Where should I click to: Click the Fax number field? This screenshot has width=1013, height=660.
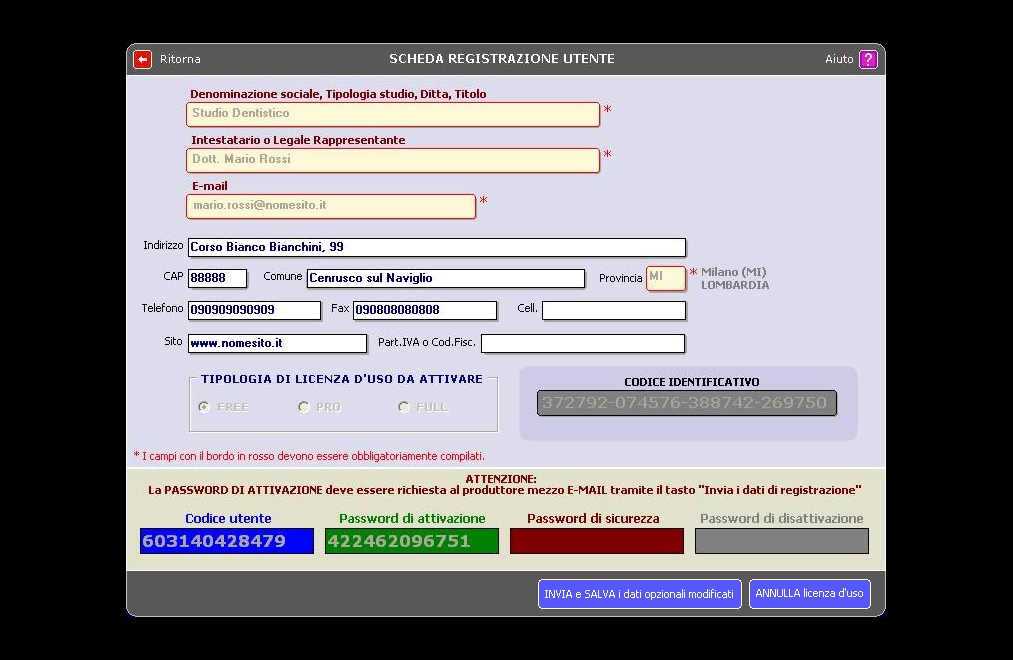click(425, 310)
